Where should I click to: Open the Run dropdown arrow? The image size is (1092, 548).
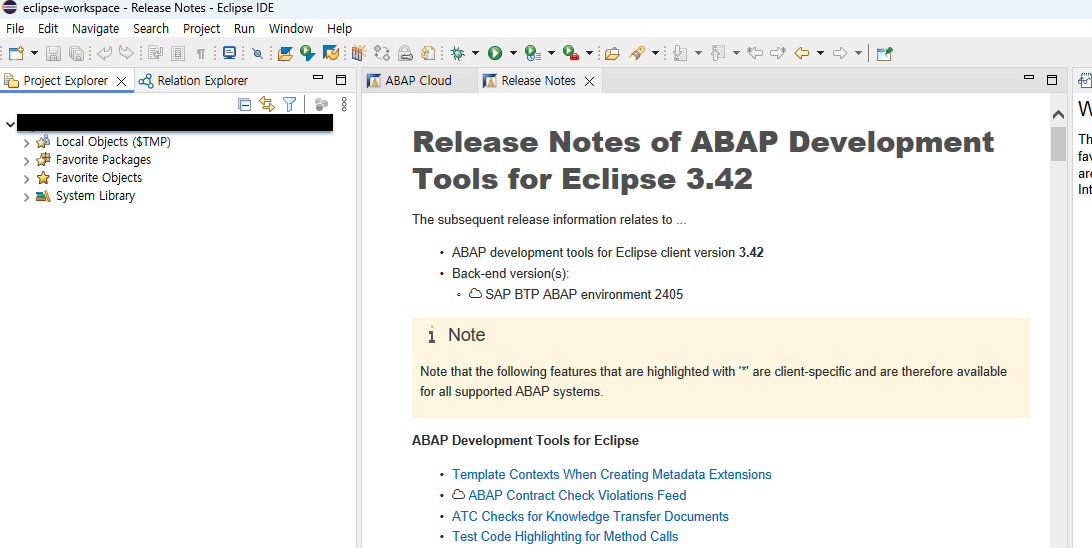pos(513,53)
